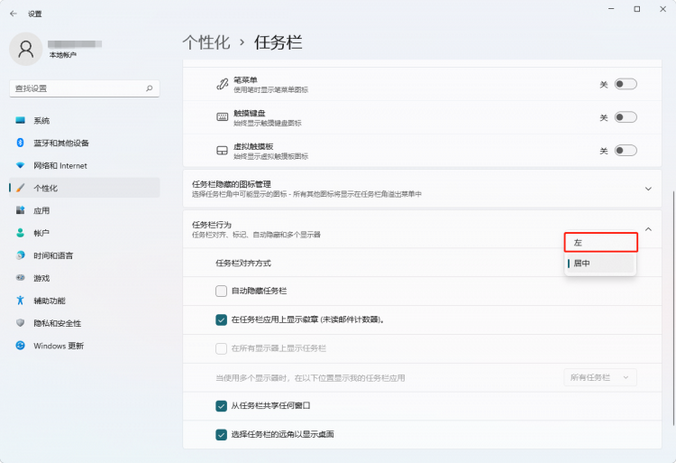The width and height of the screenshot is (676, 463).
Task: Open 时间和语言 sidebar item
Action: (84, 255)
